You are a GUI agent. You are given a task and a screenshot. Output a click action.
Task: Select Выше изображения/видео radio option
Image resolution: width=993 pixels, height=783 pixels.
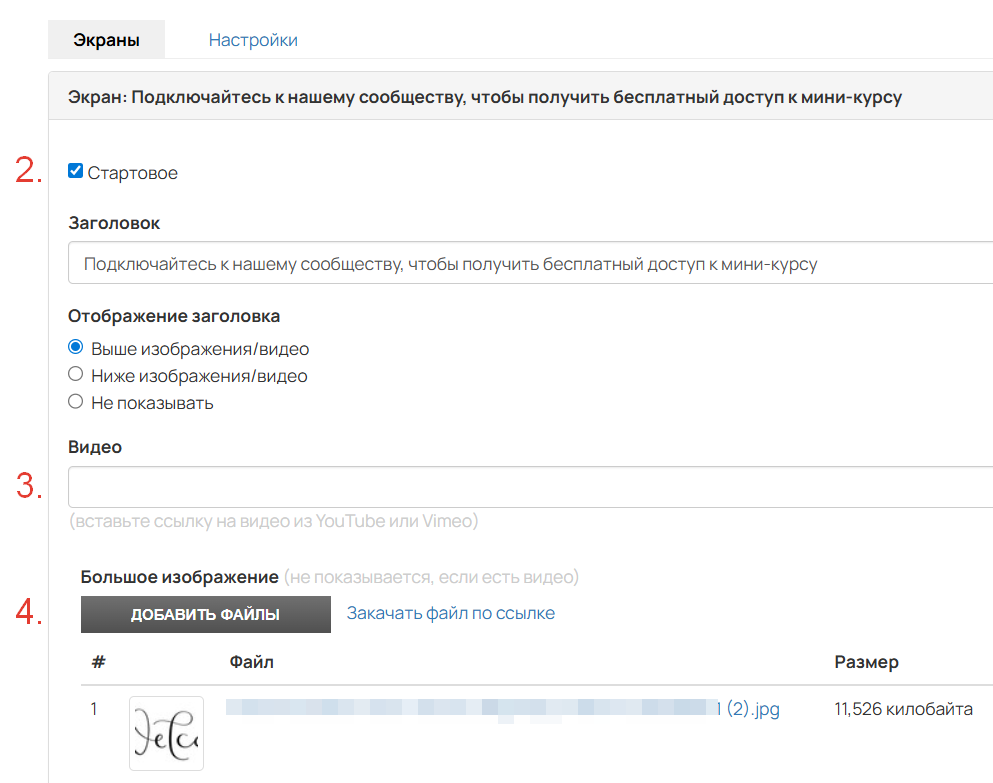coord(75,348)
